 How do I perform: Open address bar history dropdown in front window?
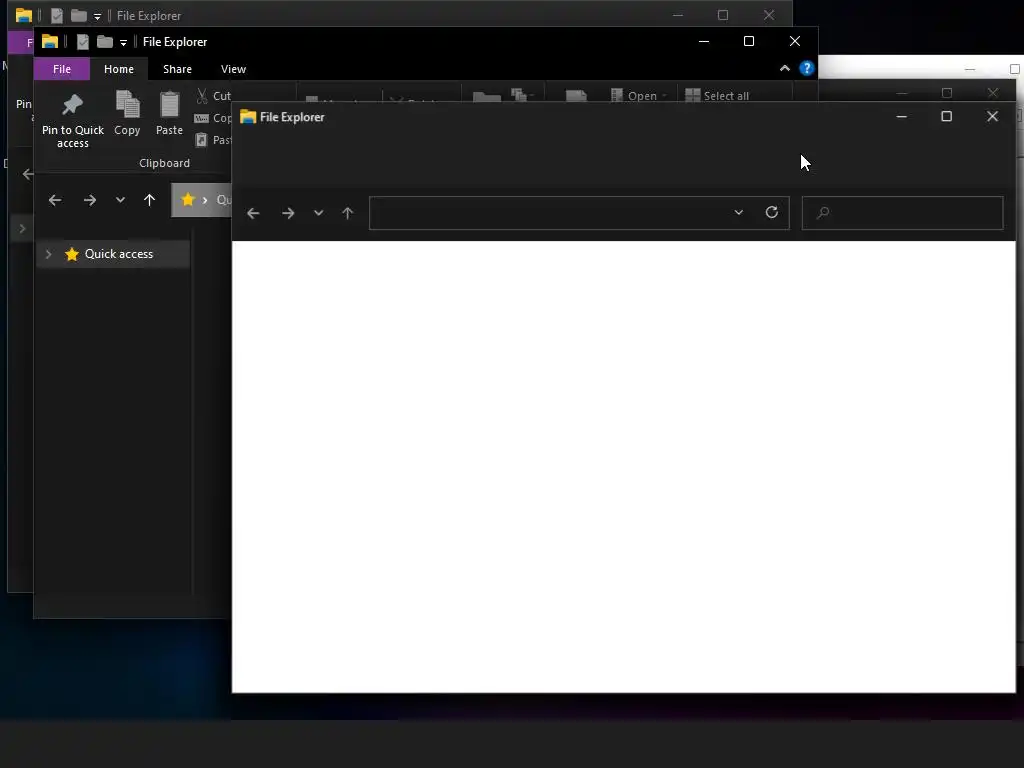point(739,213)
